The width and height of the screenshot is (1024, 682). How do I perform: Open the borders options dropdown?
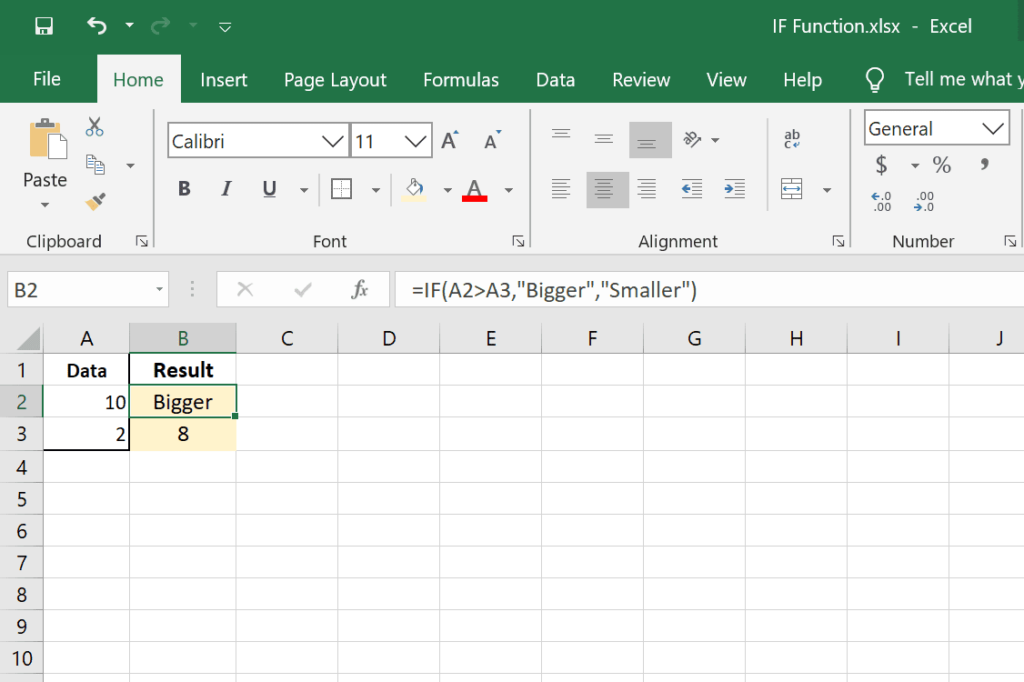376,191
